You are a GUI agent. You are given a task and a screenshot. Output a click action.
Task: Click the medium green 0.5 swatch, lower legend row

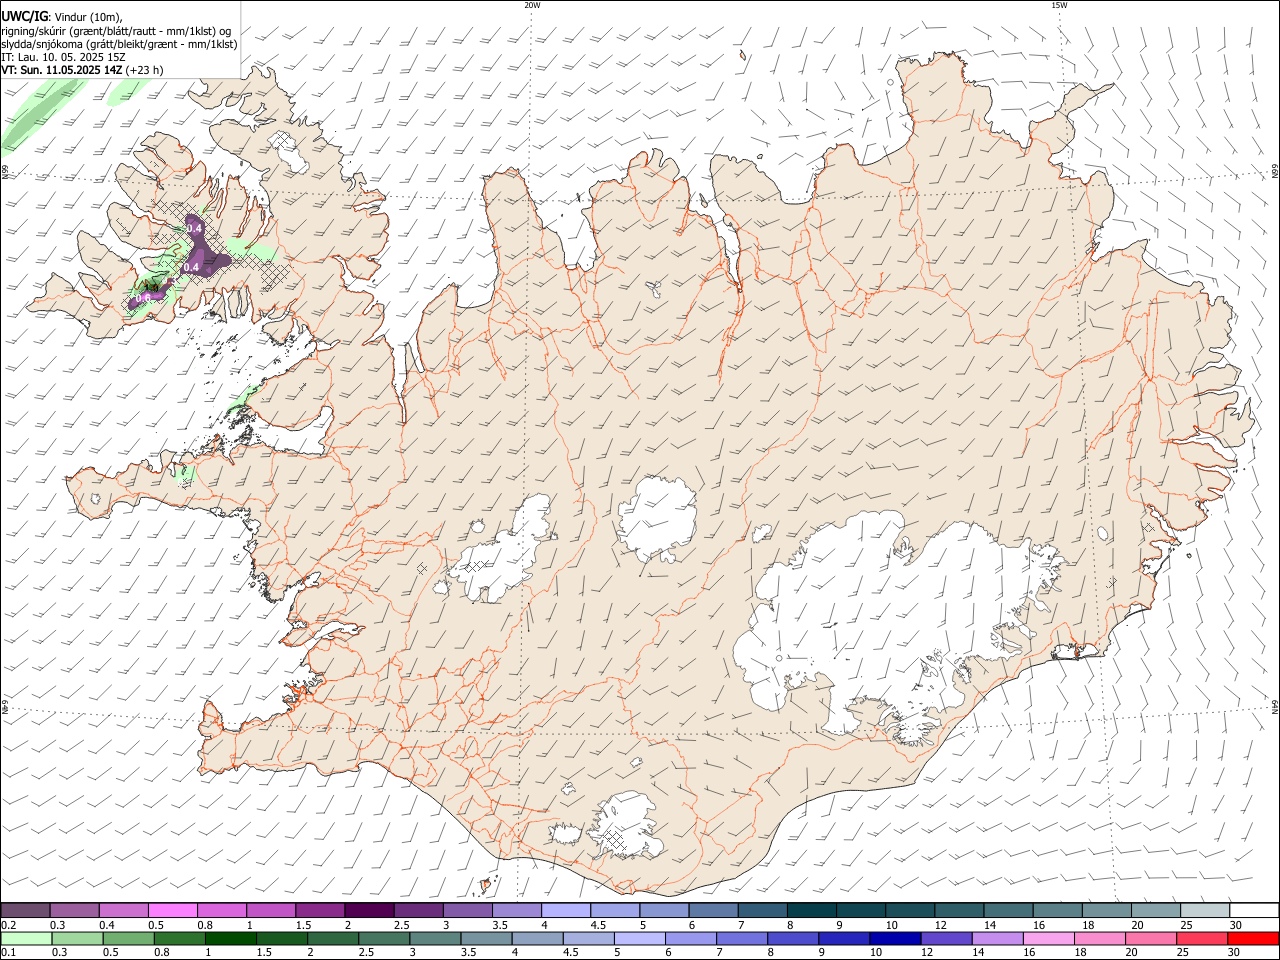click(129, 938)
